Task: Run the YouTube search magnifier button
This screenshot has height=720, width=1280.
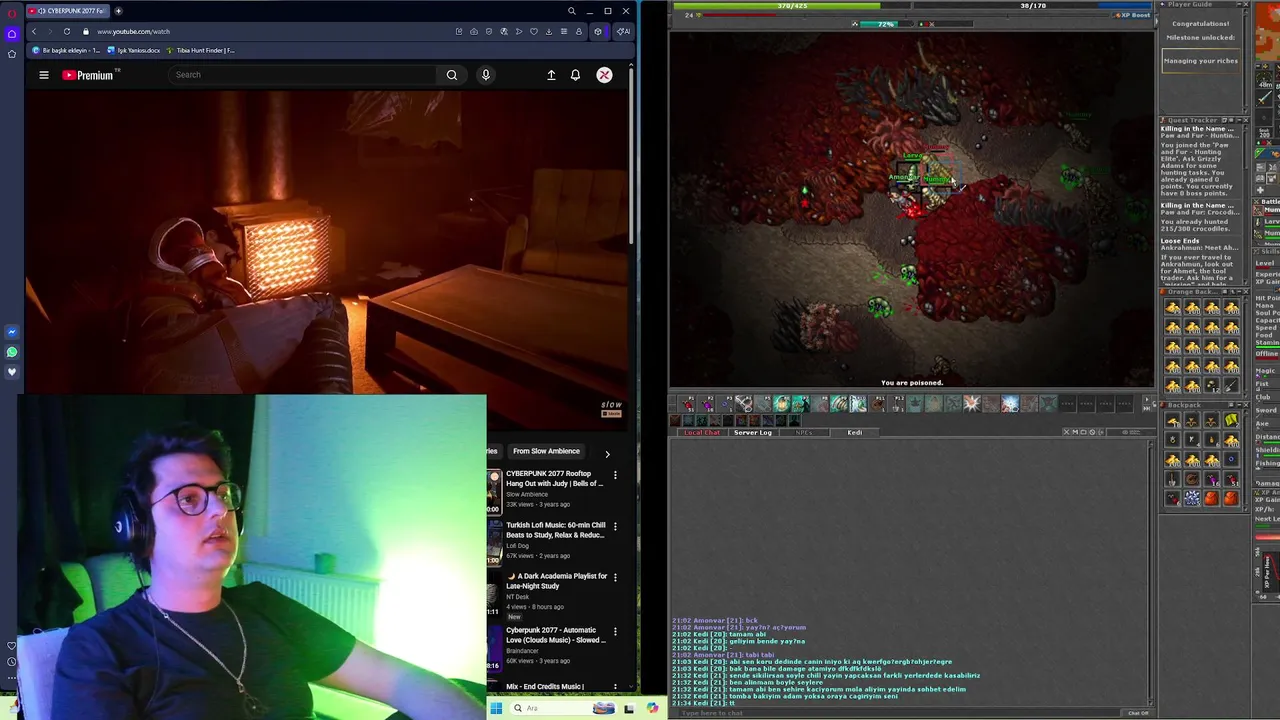Action: click(452, 75)
